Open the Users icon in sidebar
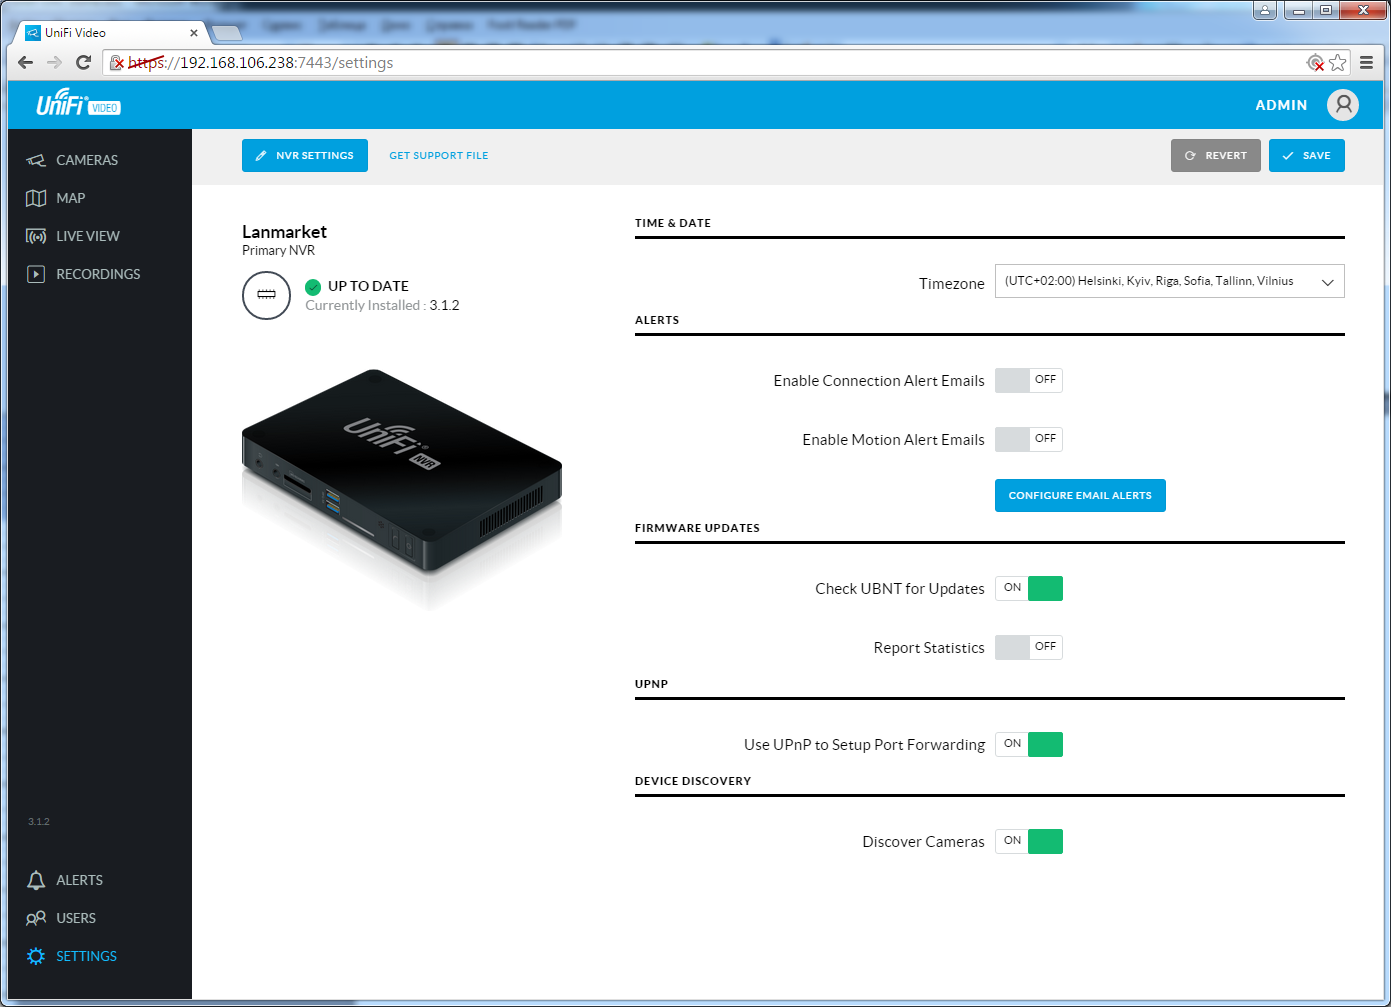 [x=36, y=918]
